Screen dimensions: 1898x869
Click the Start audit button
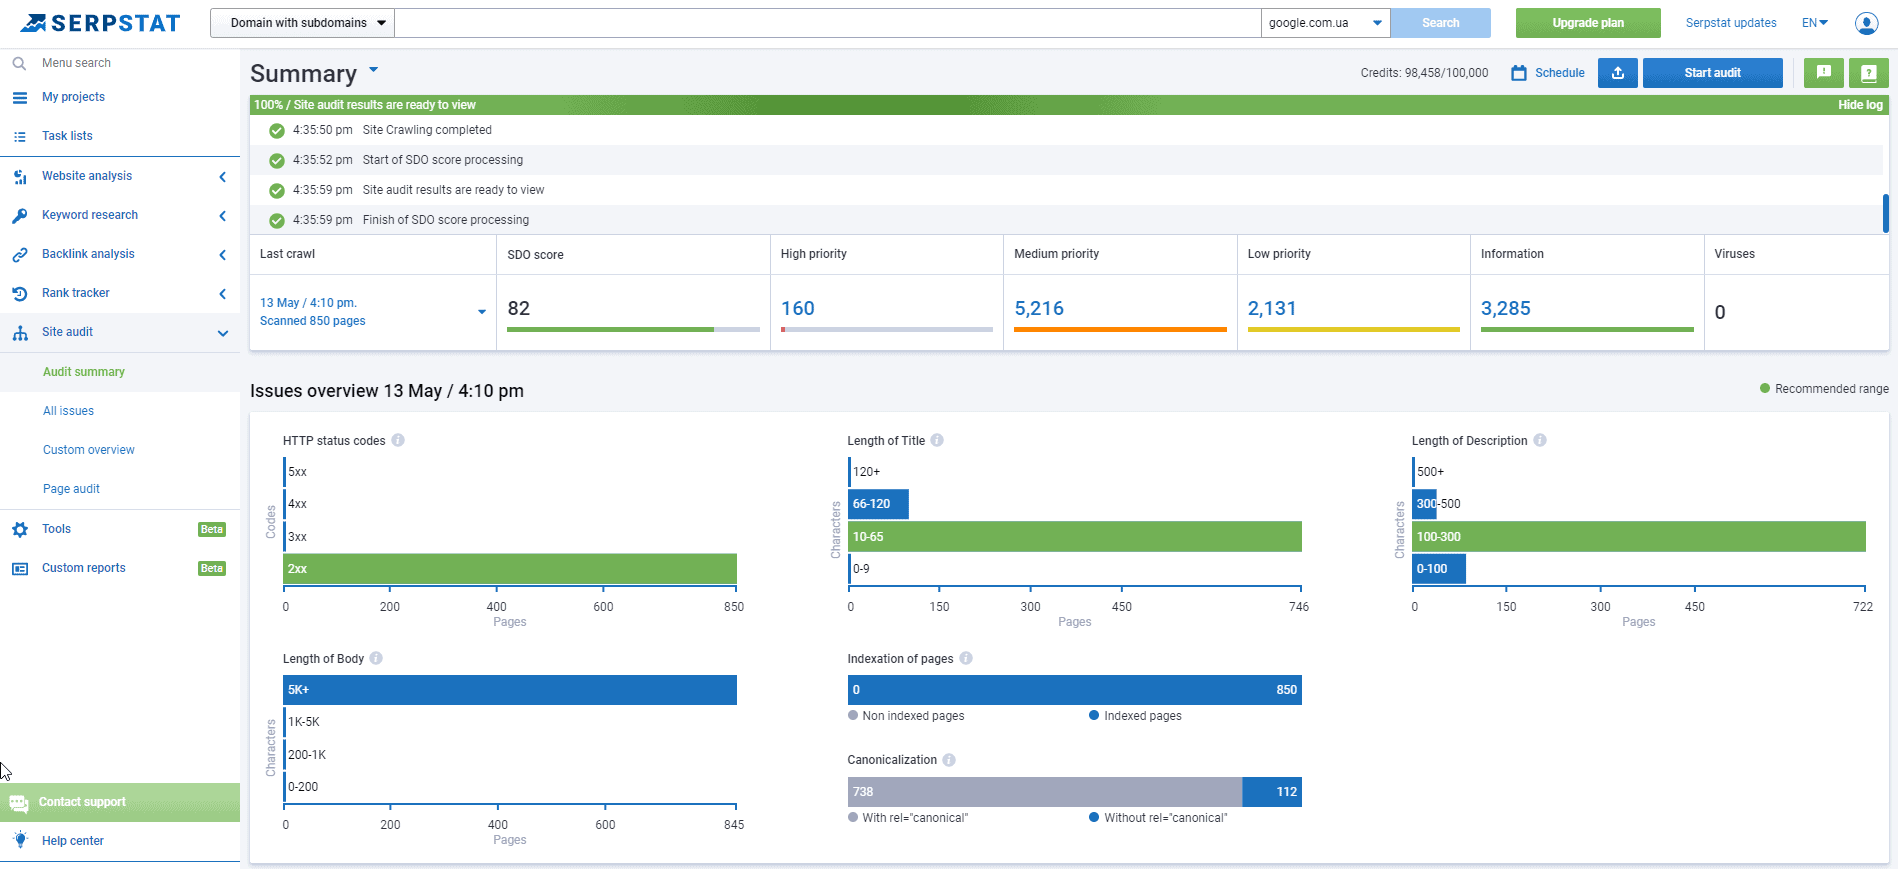point(1712,73)
